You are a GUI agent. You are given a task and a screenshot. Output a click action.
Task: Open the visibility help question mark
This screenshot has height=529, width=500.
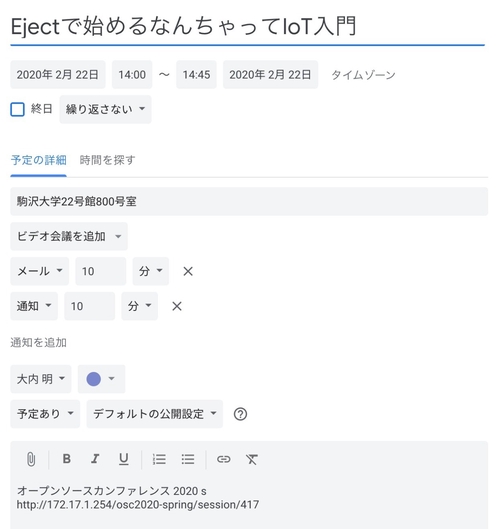tap(240, 414)
